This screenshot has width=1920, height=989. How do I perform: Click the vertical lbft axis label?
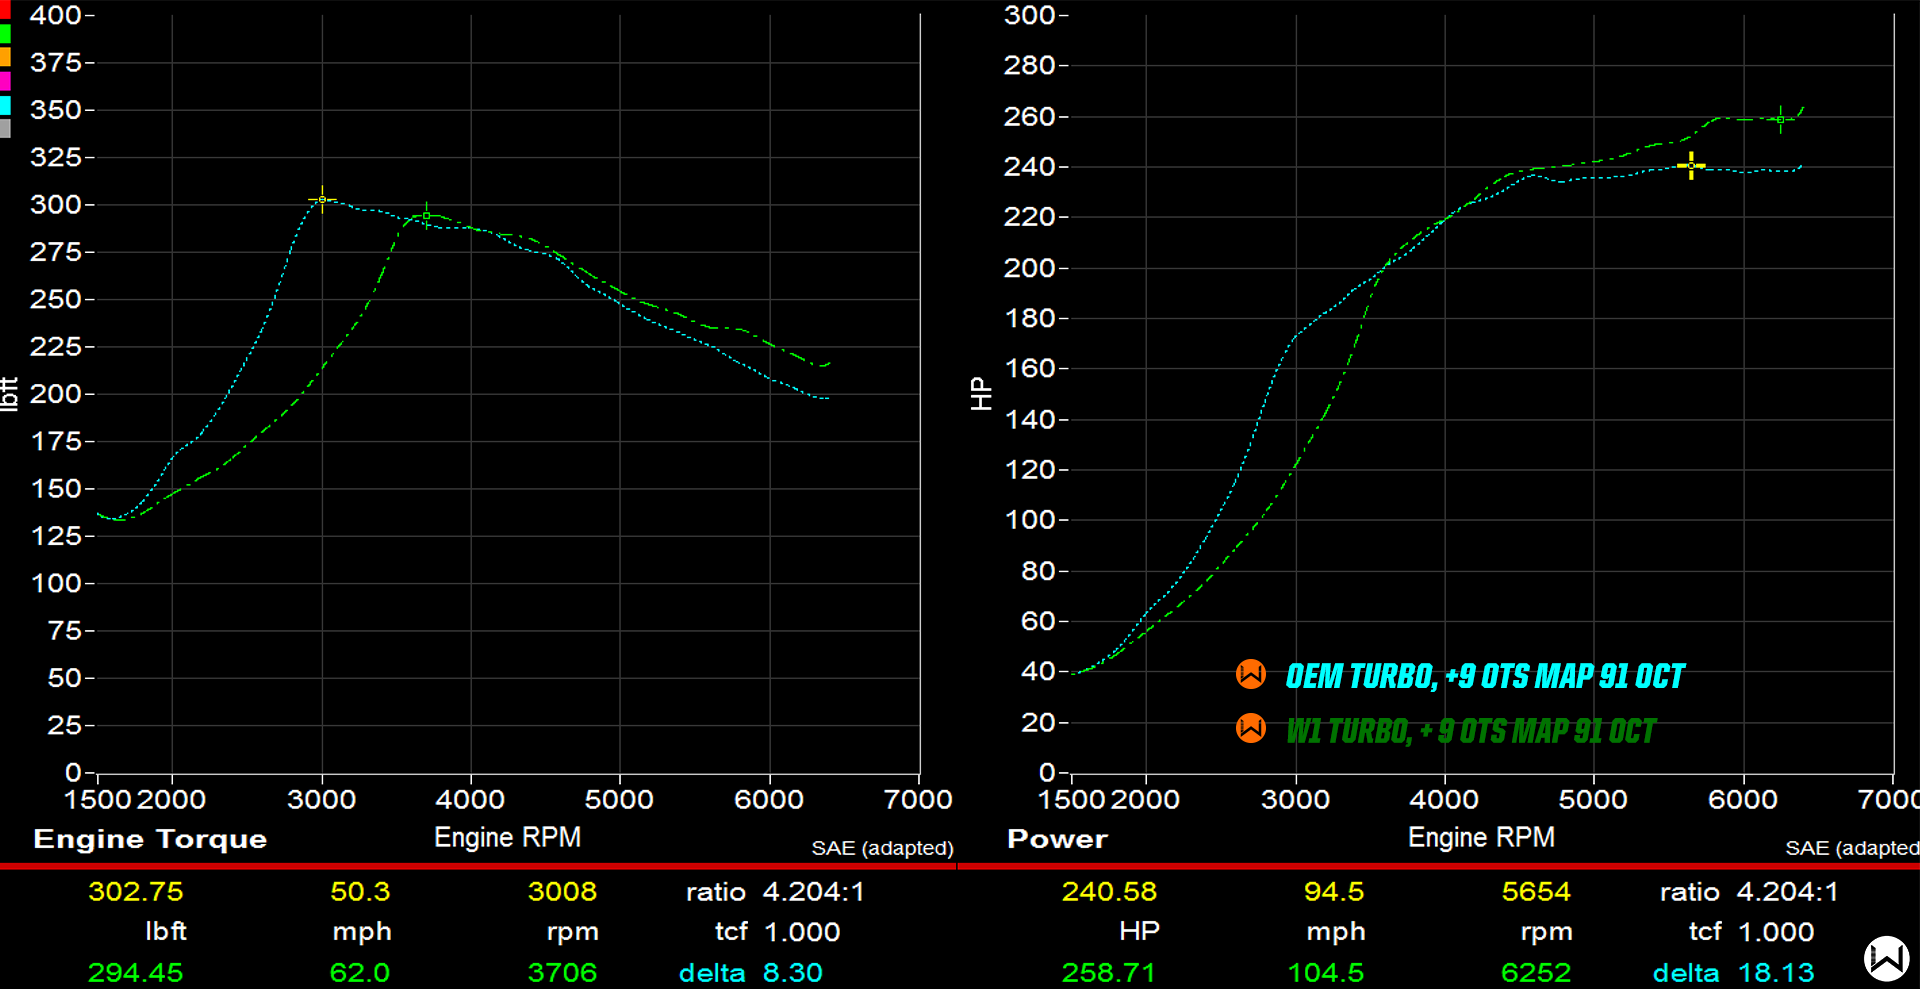(x=9, y=394)
